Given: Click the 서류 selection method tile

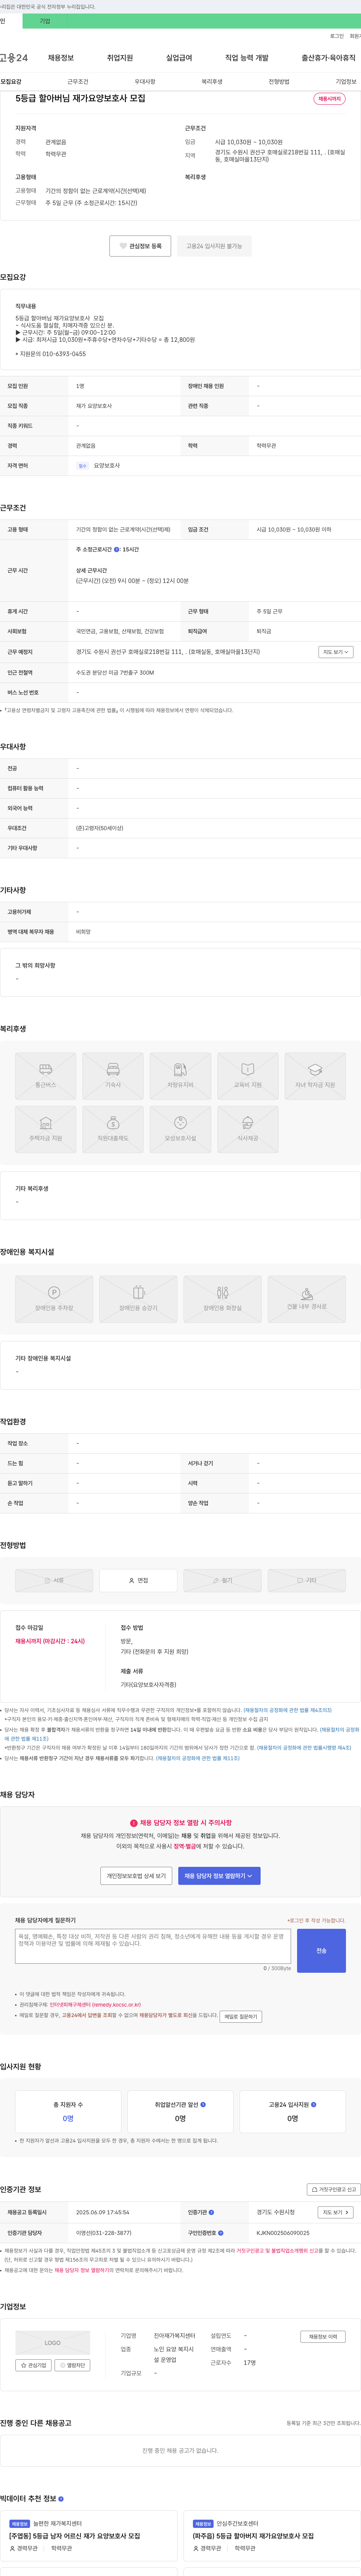Looking at the screenshot, I should click(54, 1580).
